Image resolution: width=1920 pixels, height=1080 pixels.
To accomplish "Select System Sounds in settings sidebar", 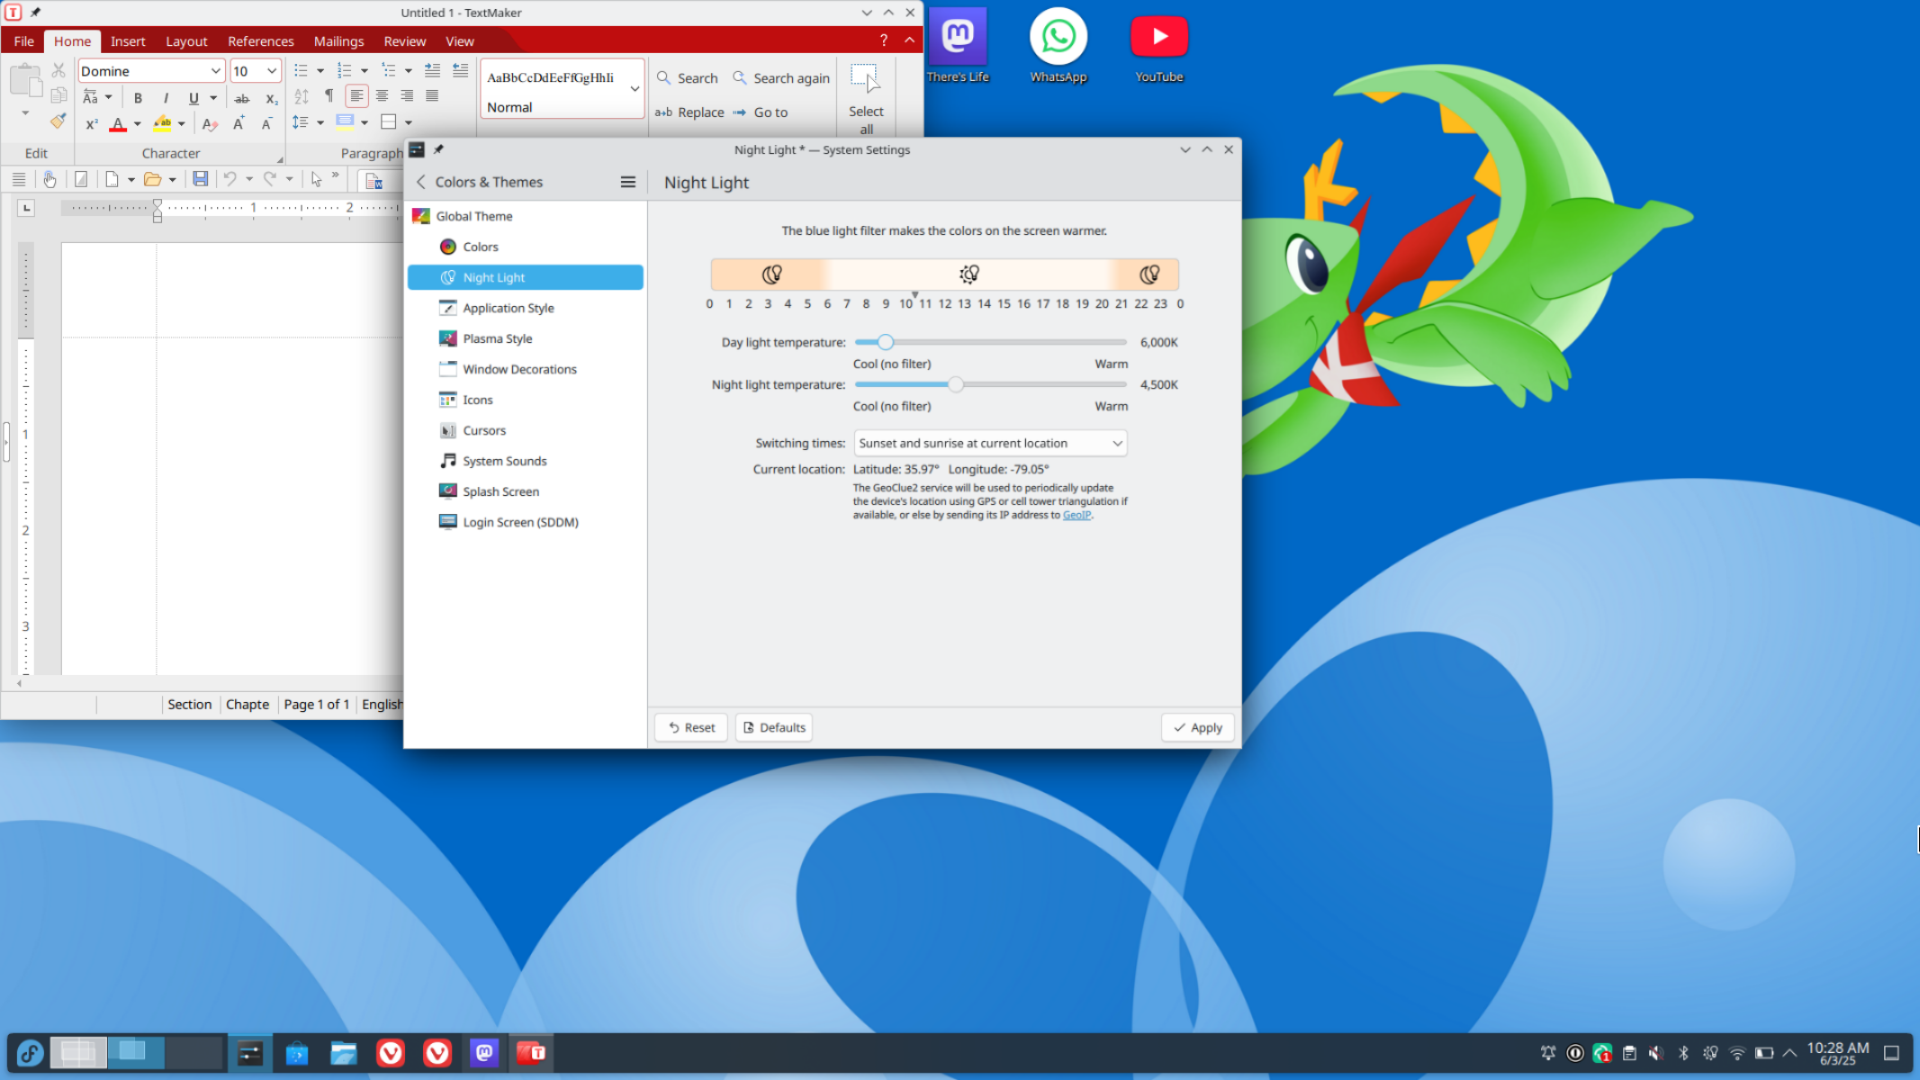I will click(525, 461).
